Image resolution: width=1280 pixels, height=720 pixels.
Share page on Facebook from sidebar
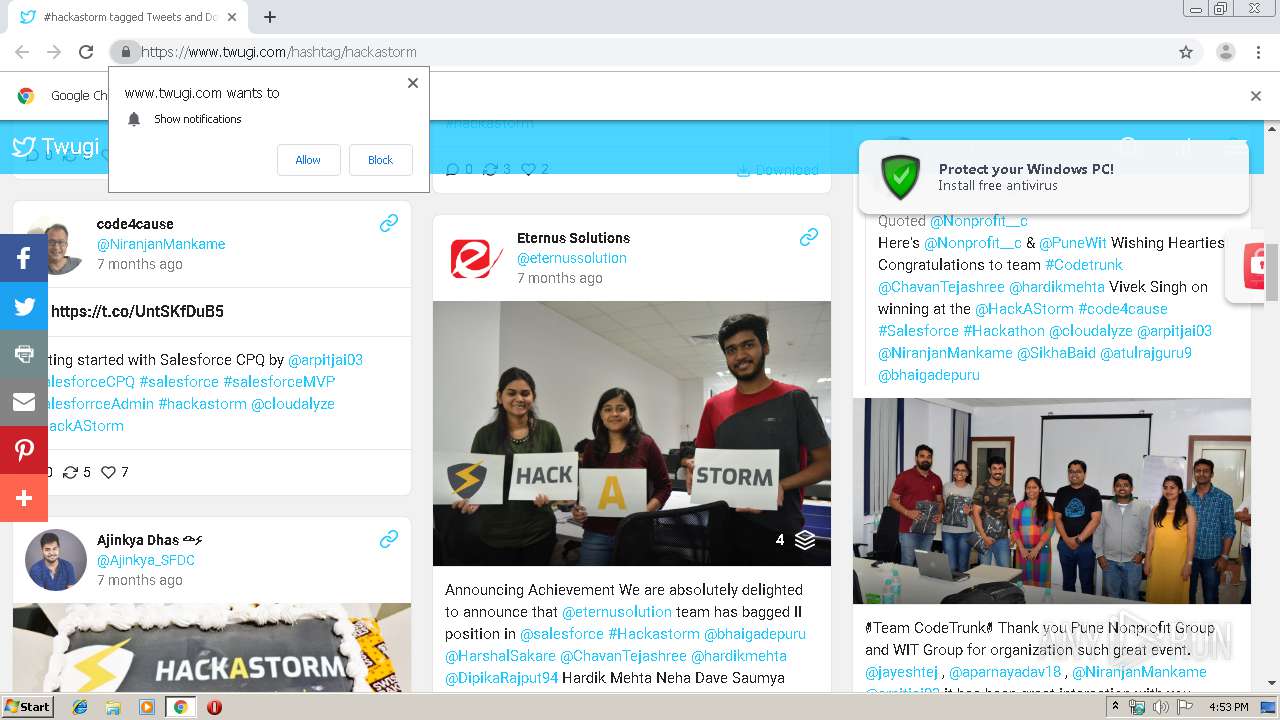[x=24, y=258]
